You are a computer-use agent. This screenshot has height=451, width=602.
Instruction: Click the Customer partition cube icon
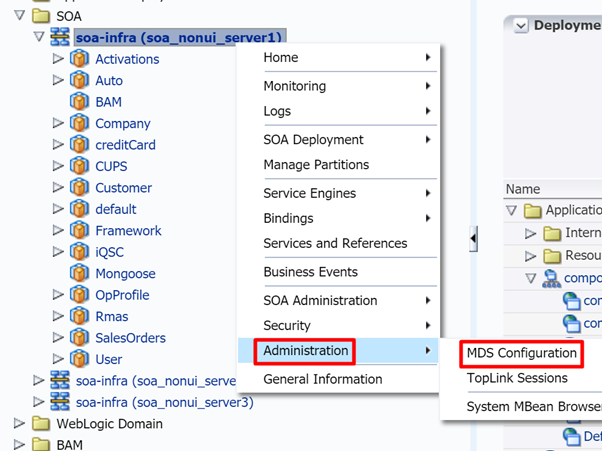point(79,188)
